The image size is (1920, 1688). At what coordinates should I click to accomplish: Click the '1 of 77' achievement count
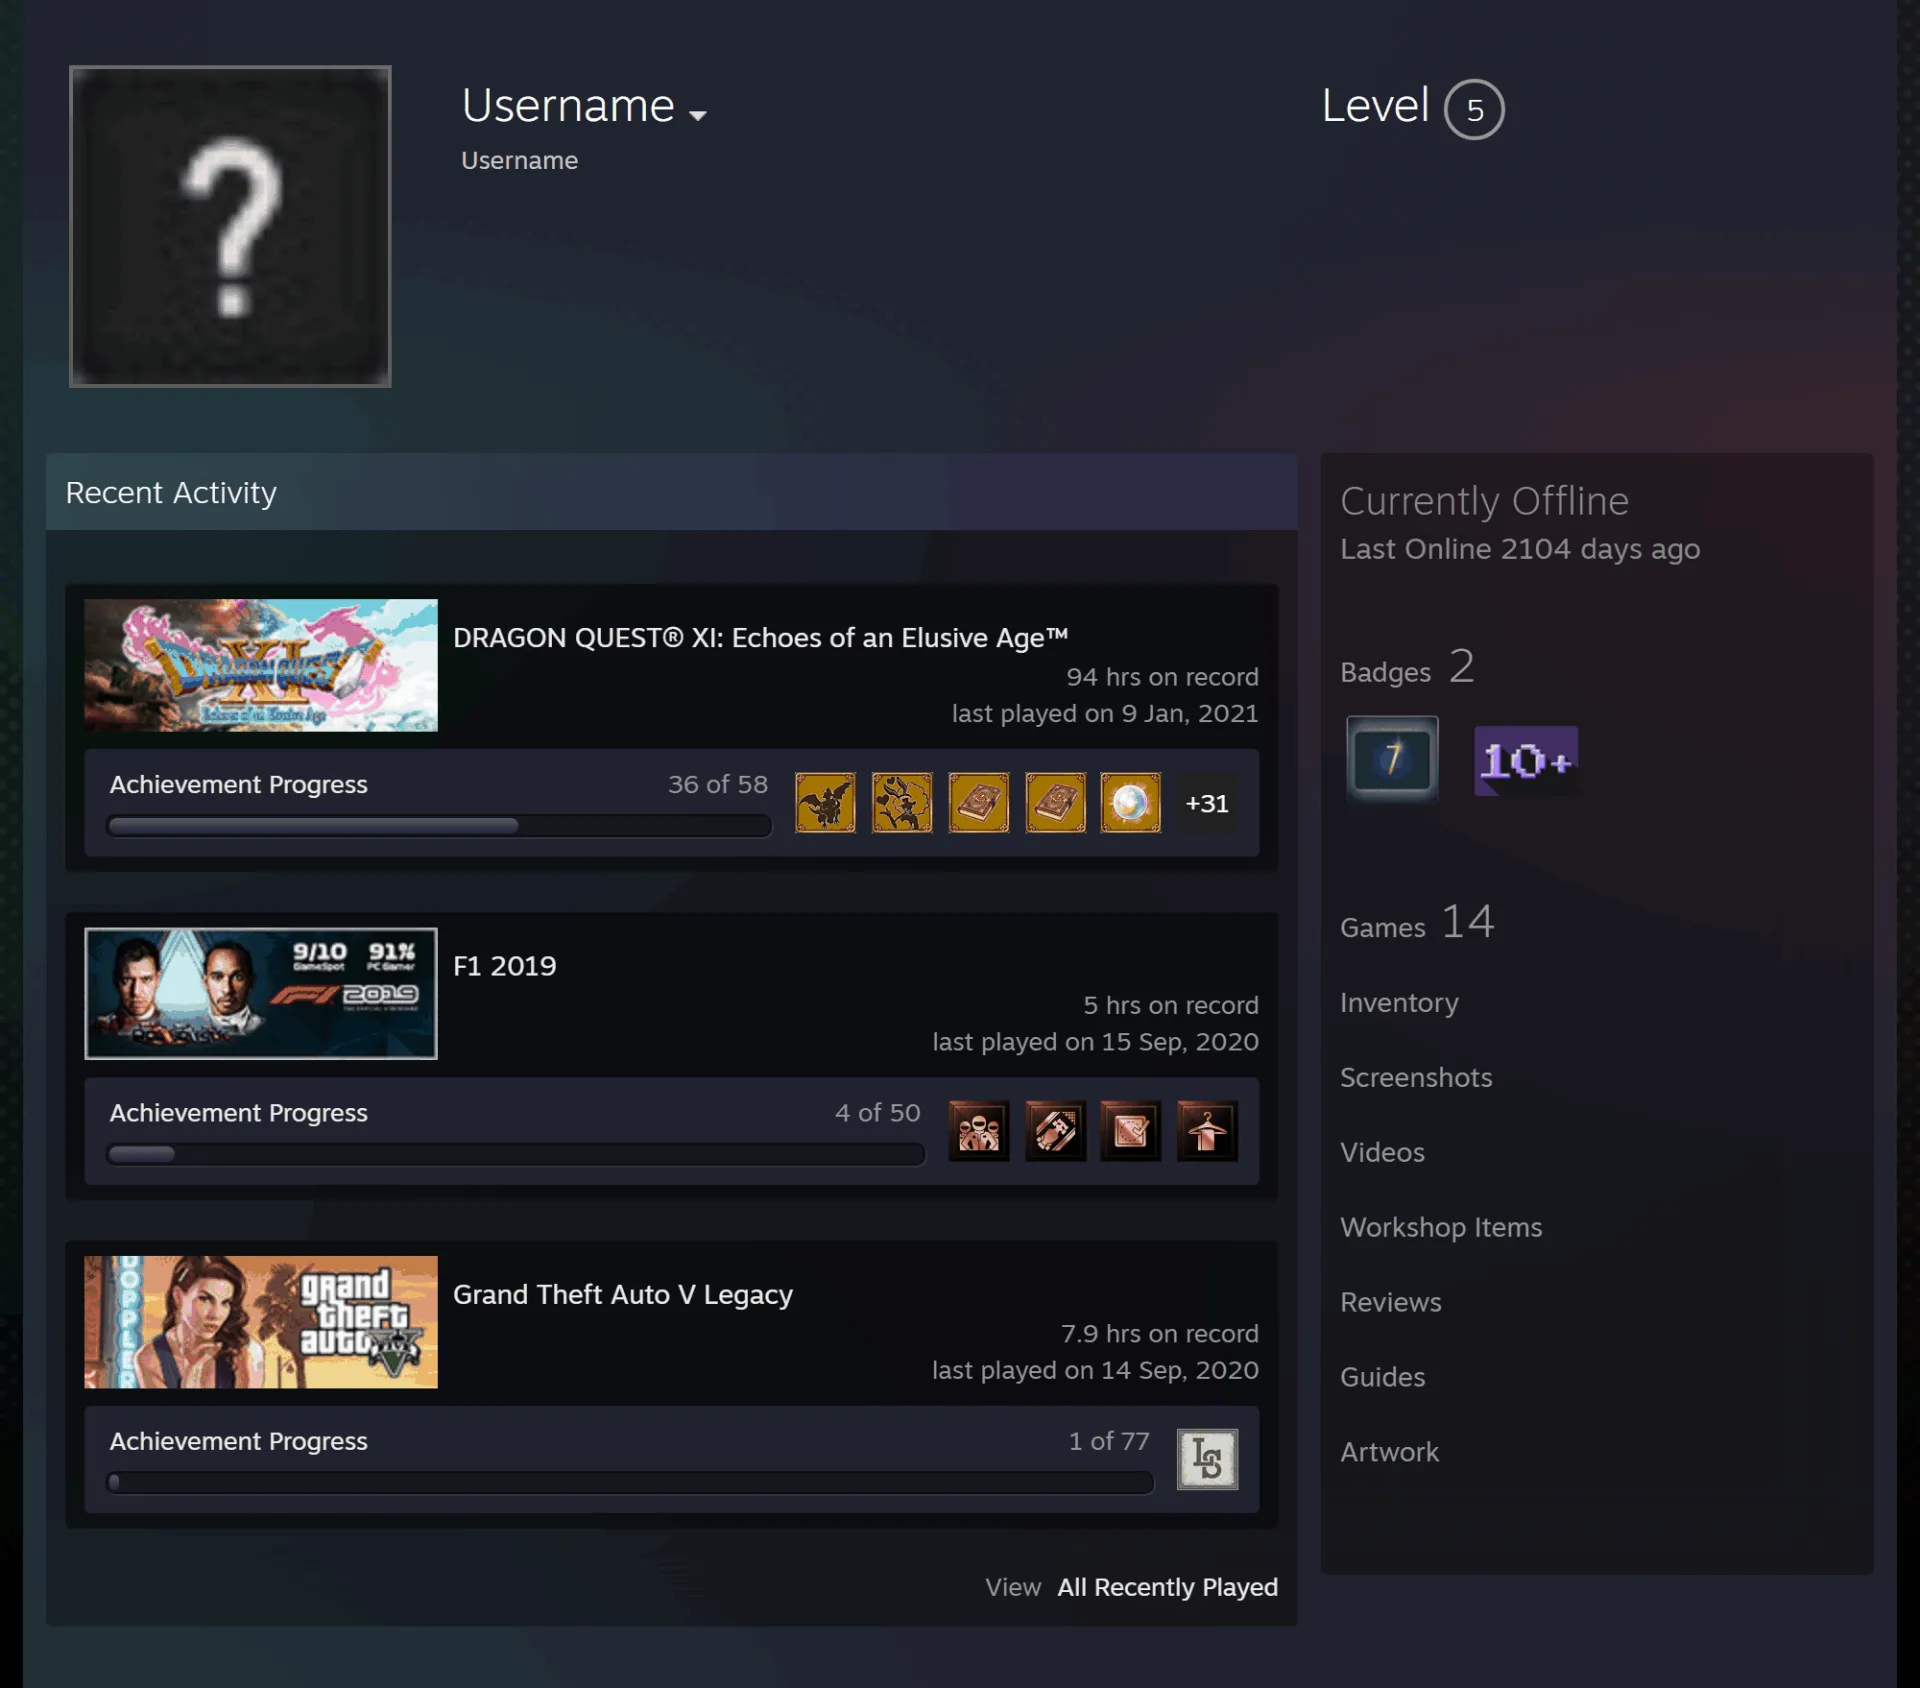(x=1109, y=1440)
